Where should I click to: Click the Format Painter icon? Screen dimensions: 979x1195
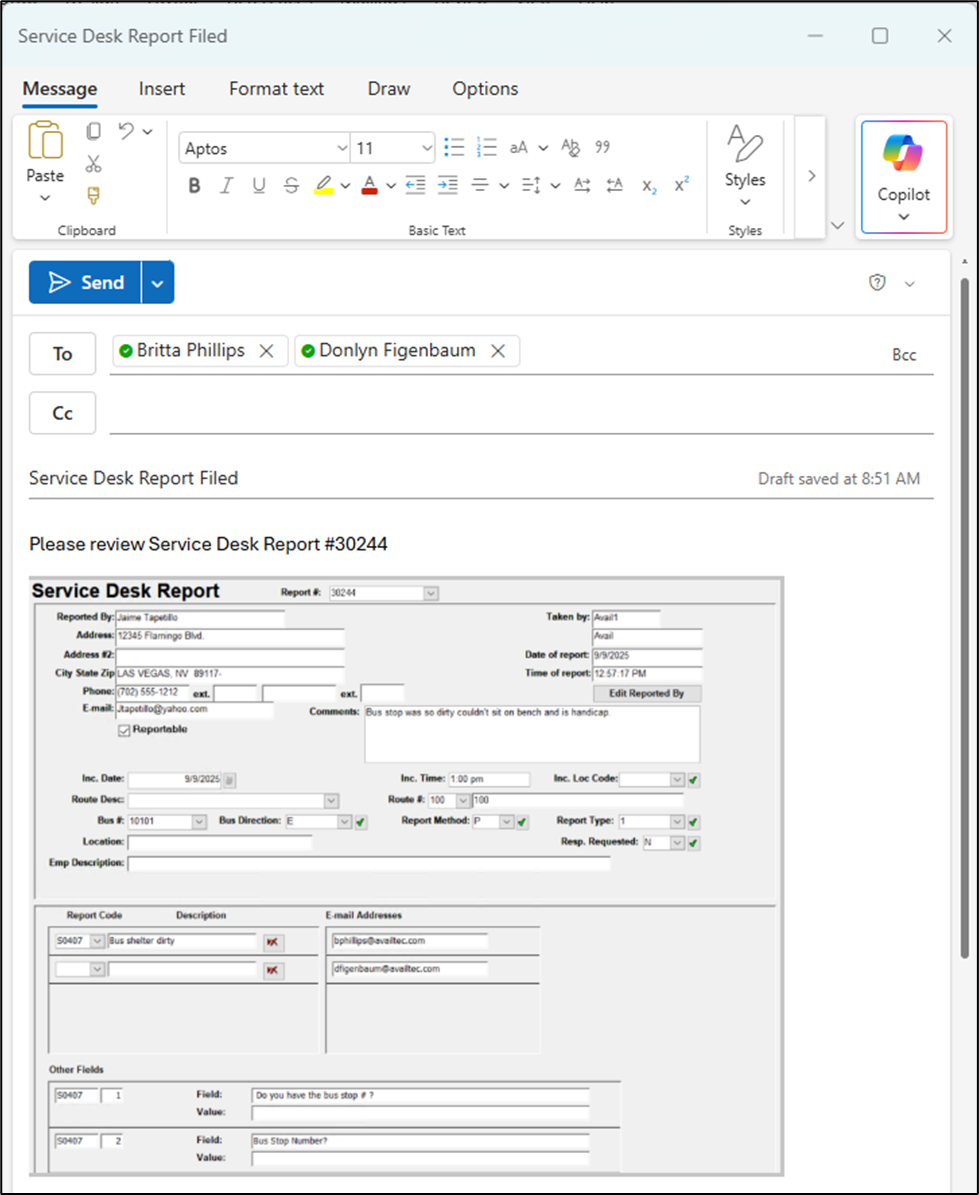click(94, 195)
